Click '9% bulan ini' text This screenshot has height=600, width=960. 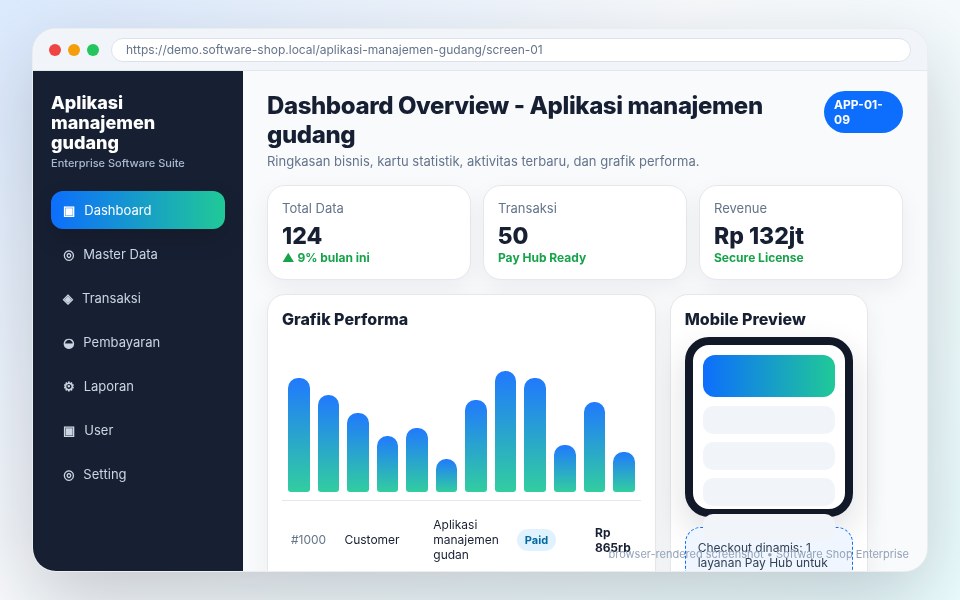[x=334, y=258]
